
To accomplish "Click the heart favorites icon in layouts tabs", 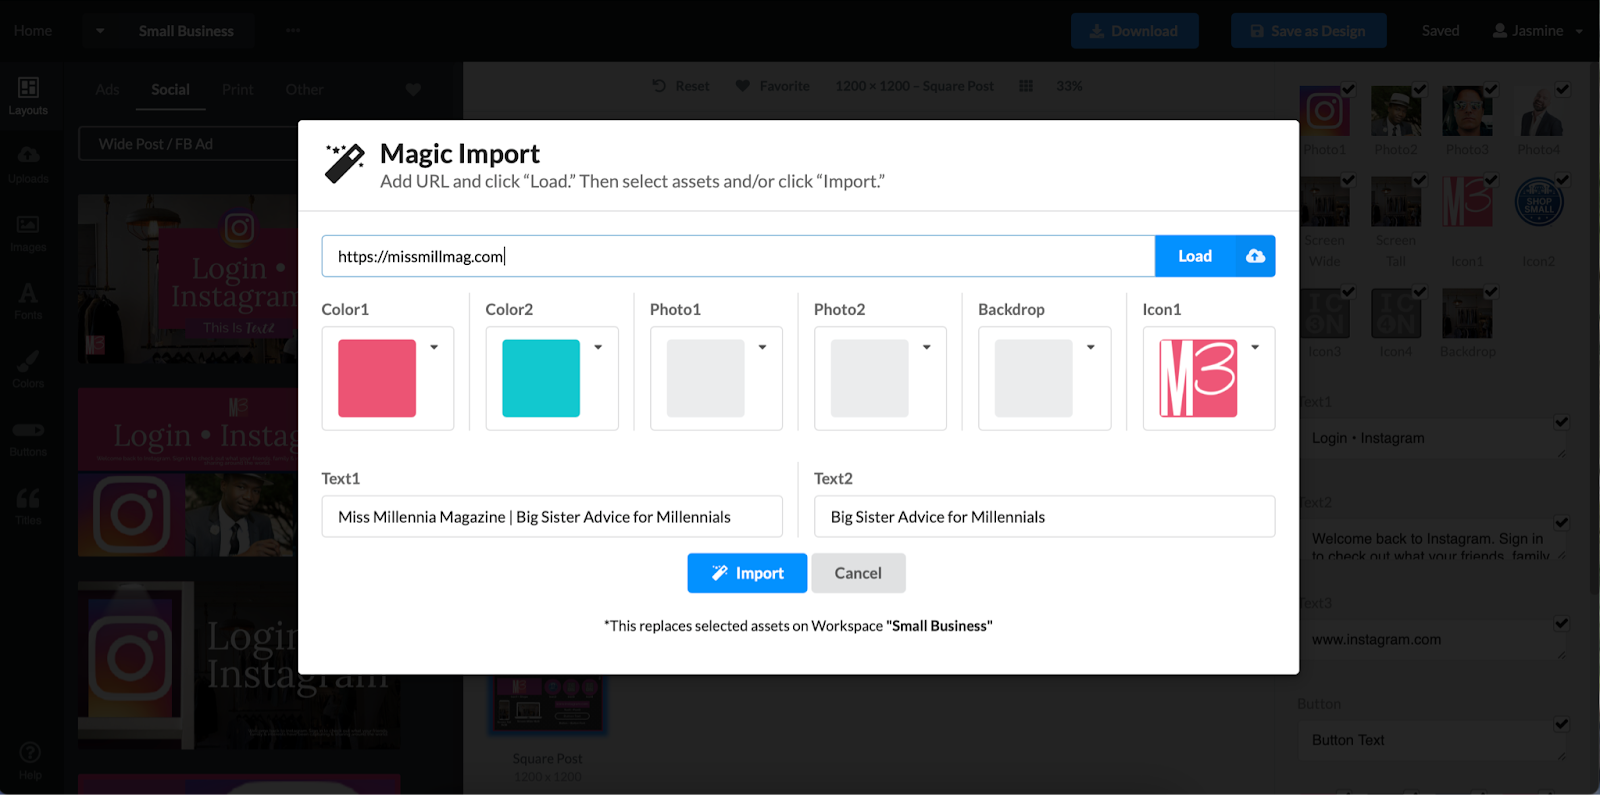I will 413,89.
